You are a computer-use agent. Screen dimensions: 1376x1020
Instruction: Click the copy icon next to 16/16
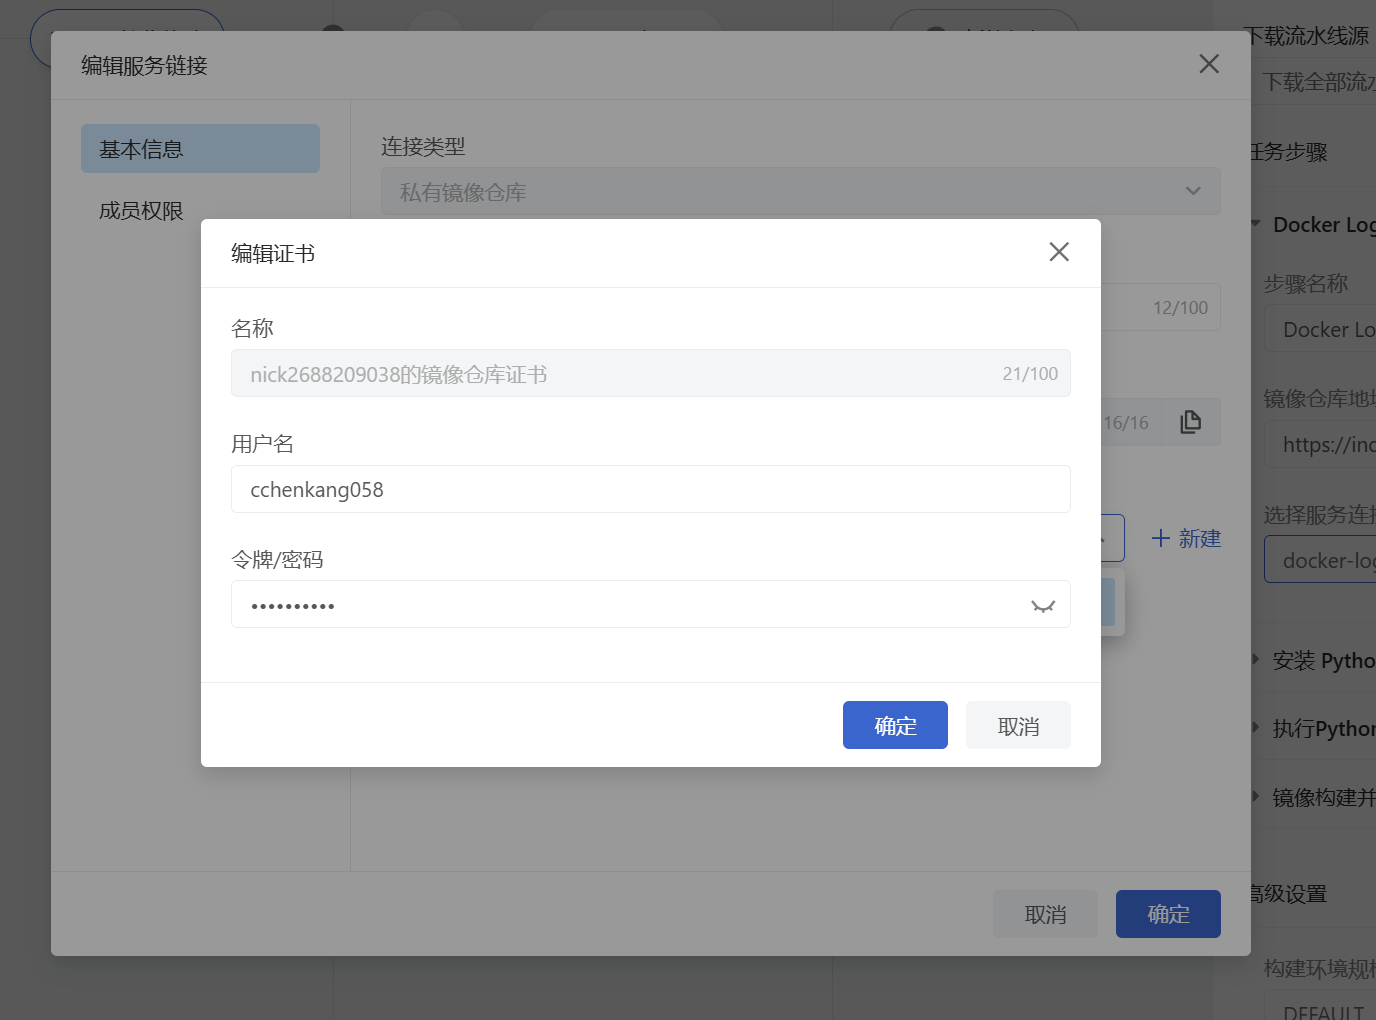coord(1190,422)
